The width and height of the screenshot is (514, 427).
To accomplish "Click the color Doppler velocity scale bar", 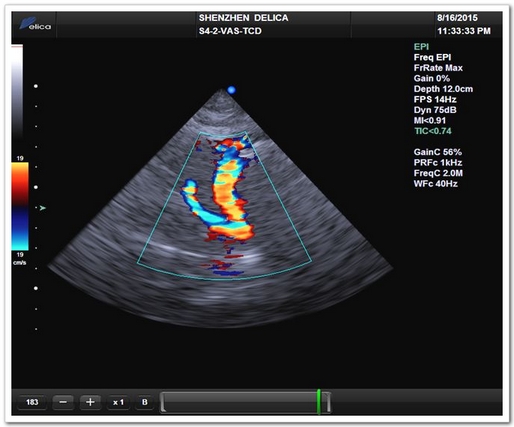I will [x=20, y=206].
